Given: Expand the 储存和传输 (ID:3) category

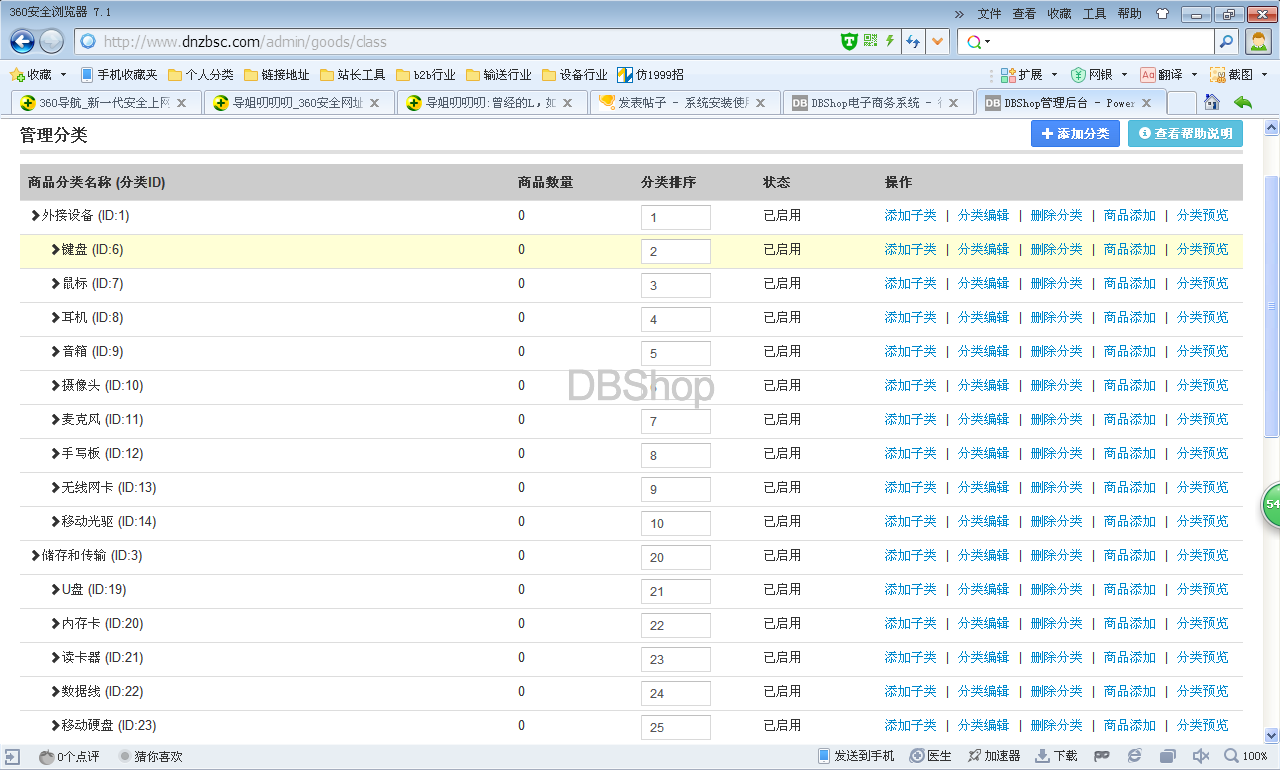Looking at the screenshot, I should coord(36,555).
